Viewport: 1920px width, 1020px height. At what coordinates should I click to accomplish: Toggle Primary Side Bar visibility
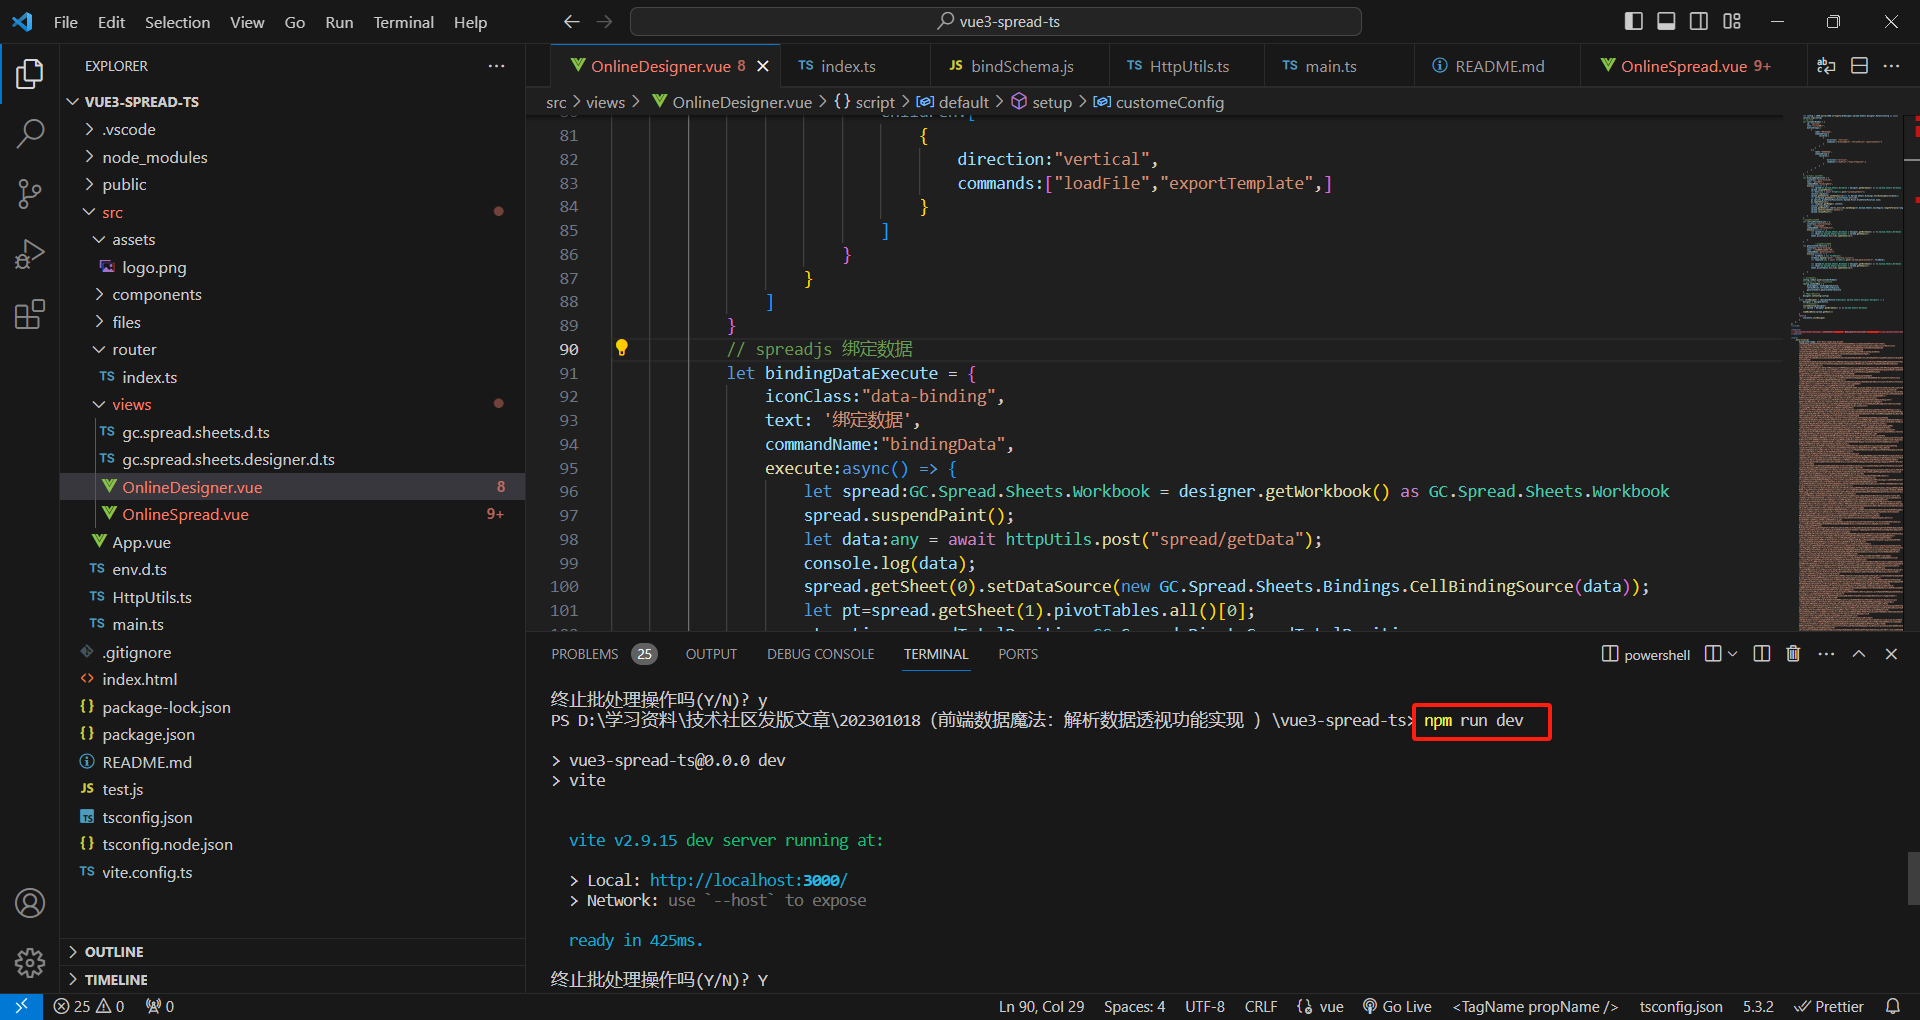(1634, 21)
